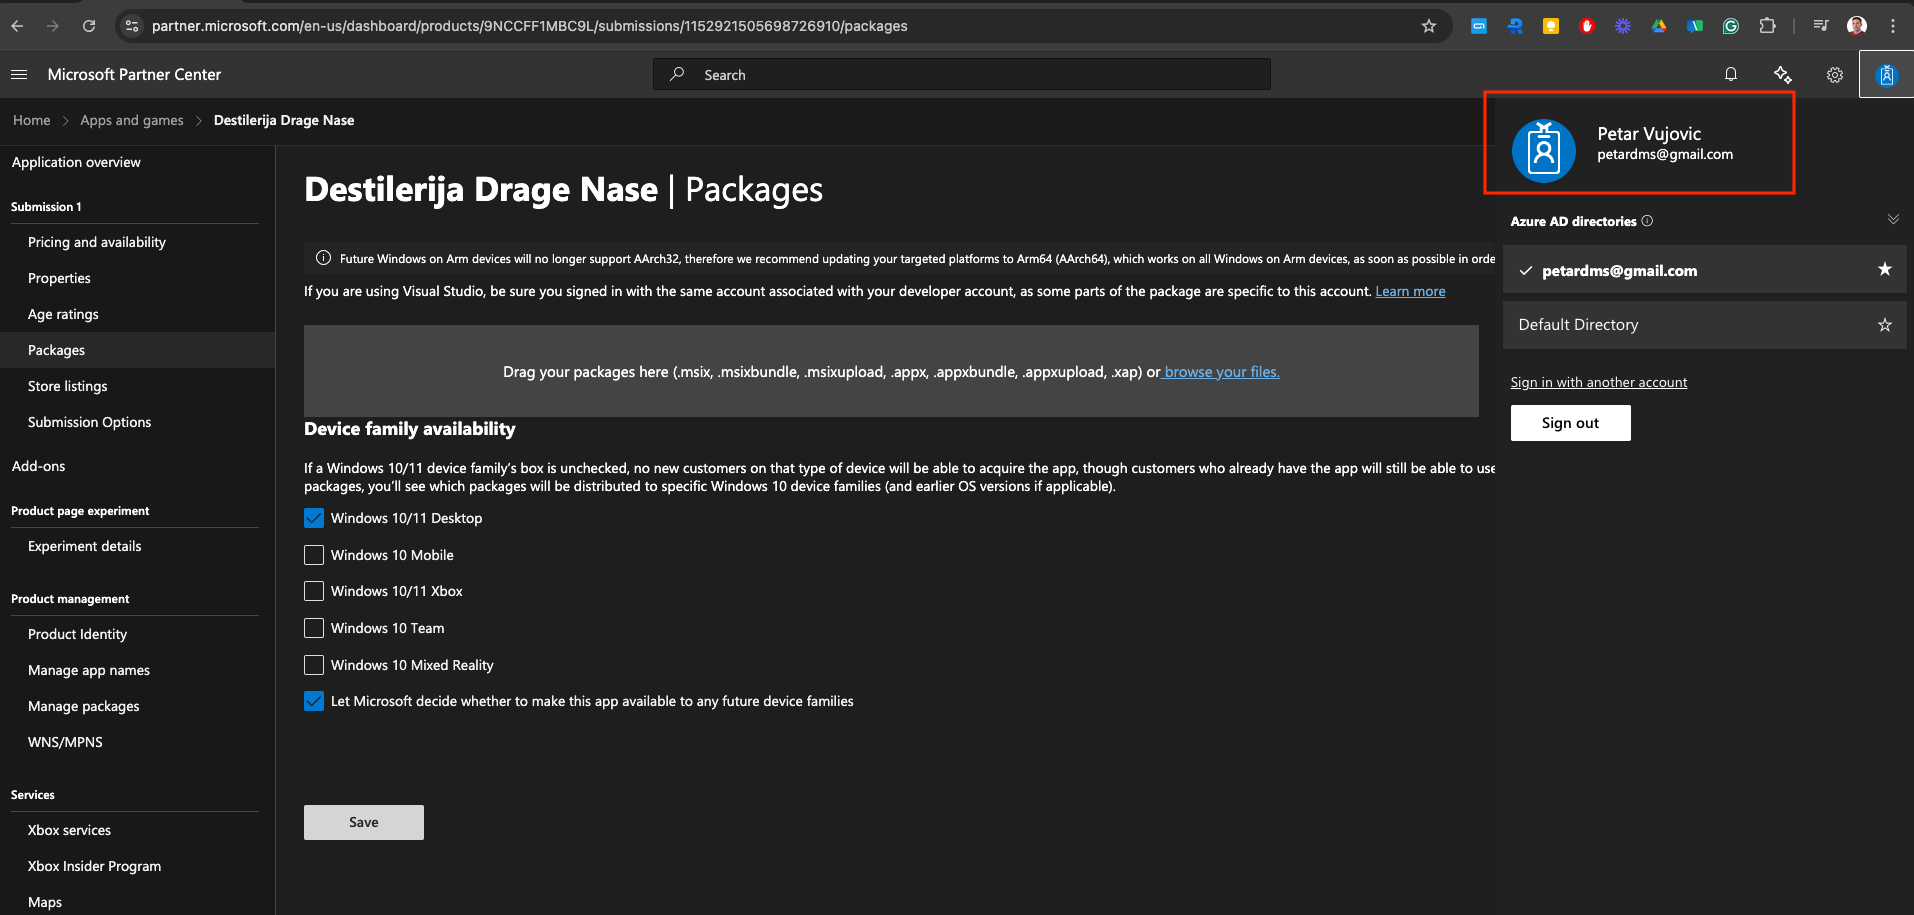This screenshot has height=915, width=1914.
Task: Open the hamburger navigation menu
Action: 18,74
